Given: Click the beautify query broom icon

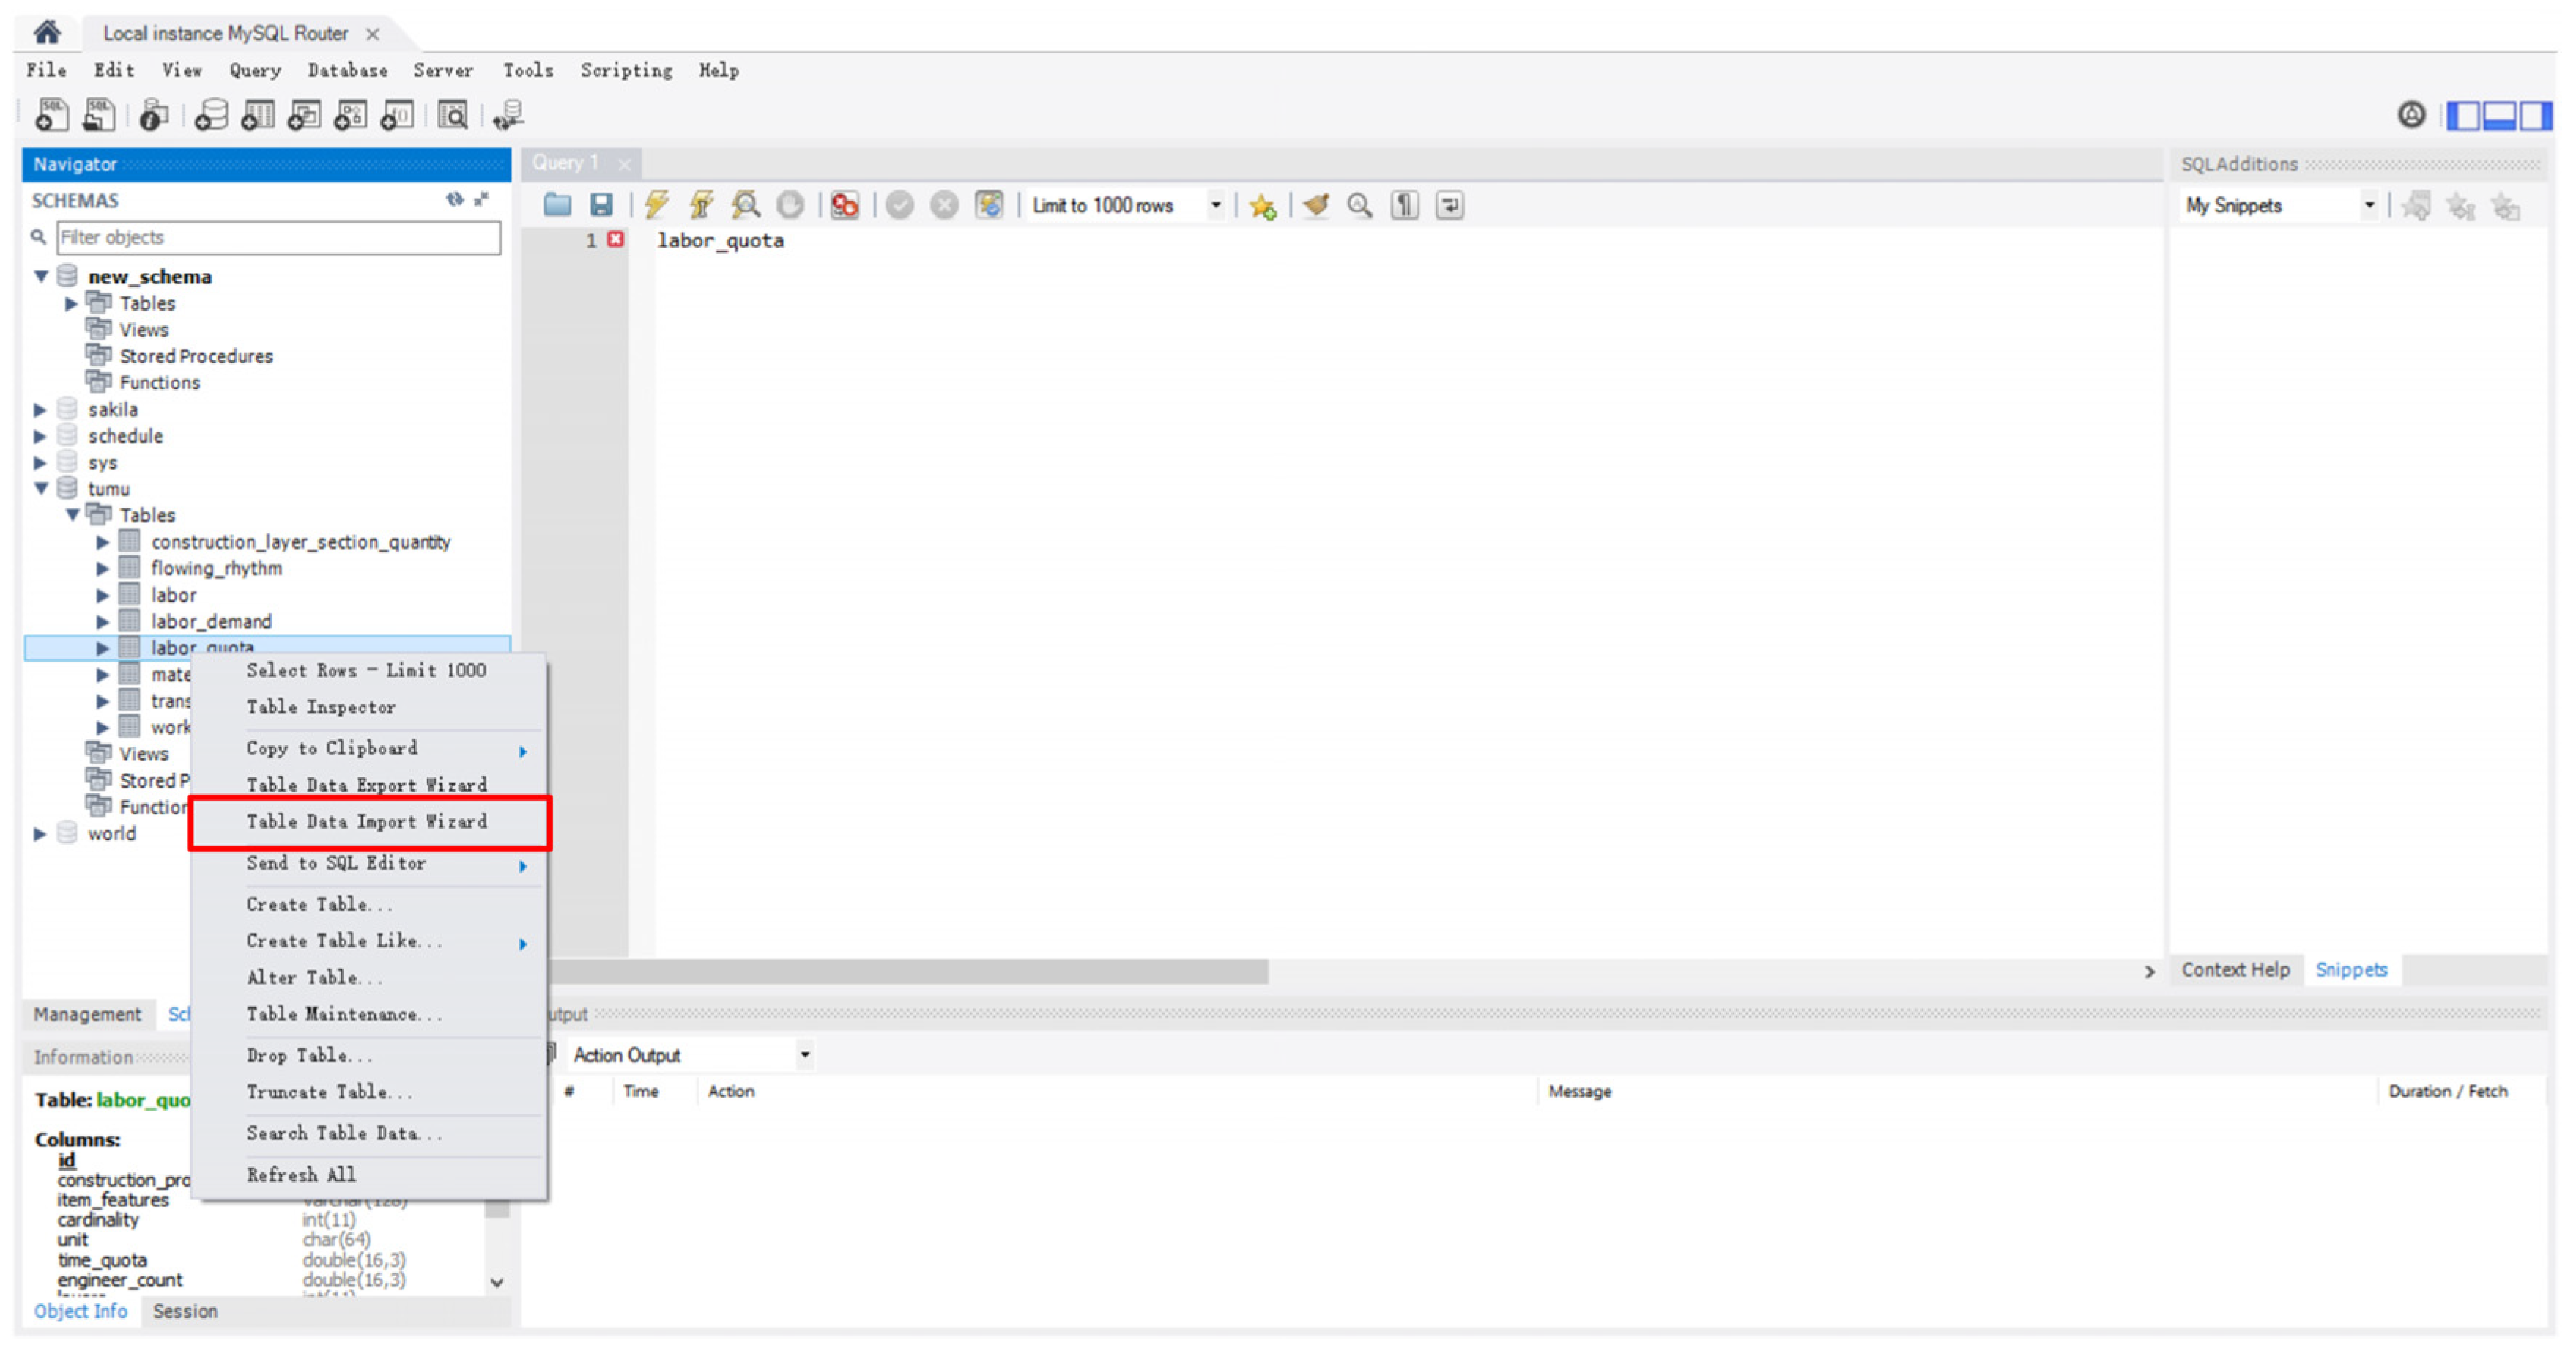Looking at the screenshot, I should 1316,205.
